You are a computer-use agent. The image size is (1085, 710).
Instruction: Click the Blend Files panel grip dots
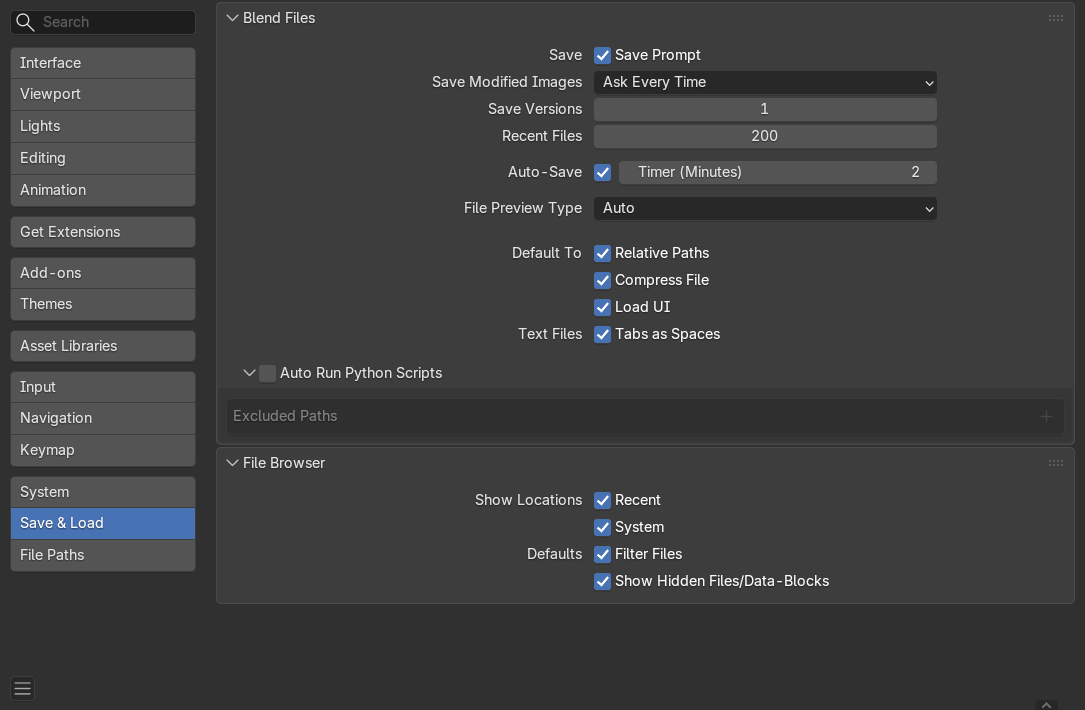[1055, 18]
